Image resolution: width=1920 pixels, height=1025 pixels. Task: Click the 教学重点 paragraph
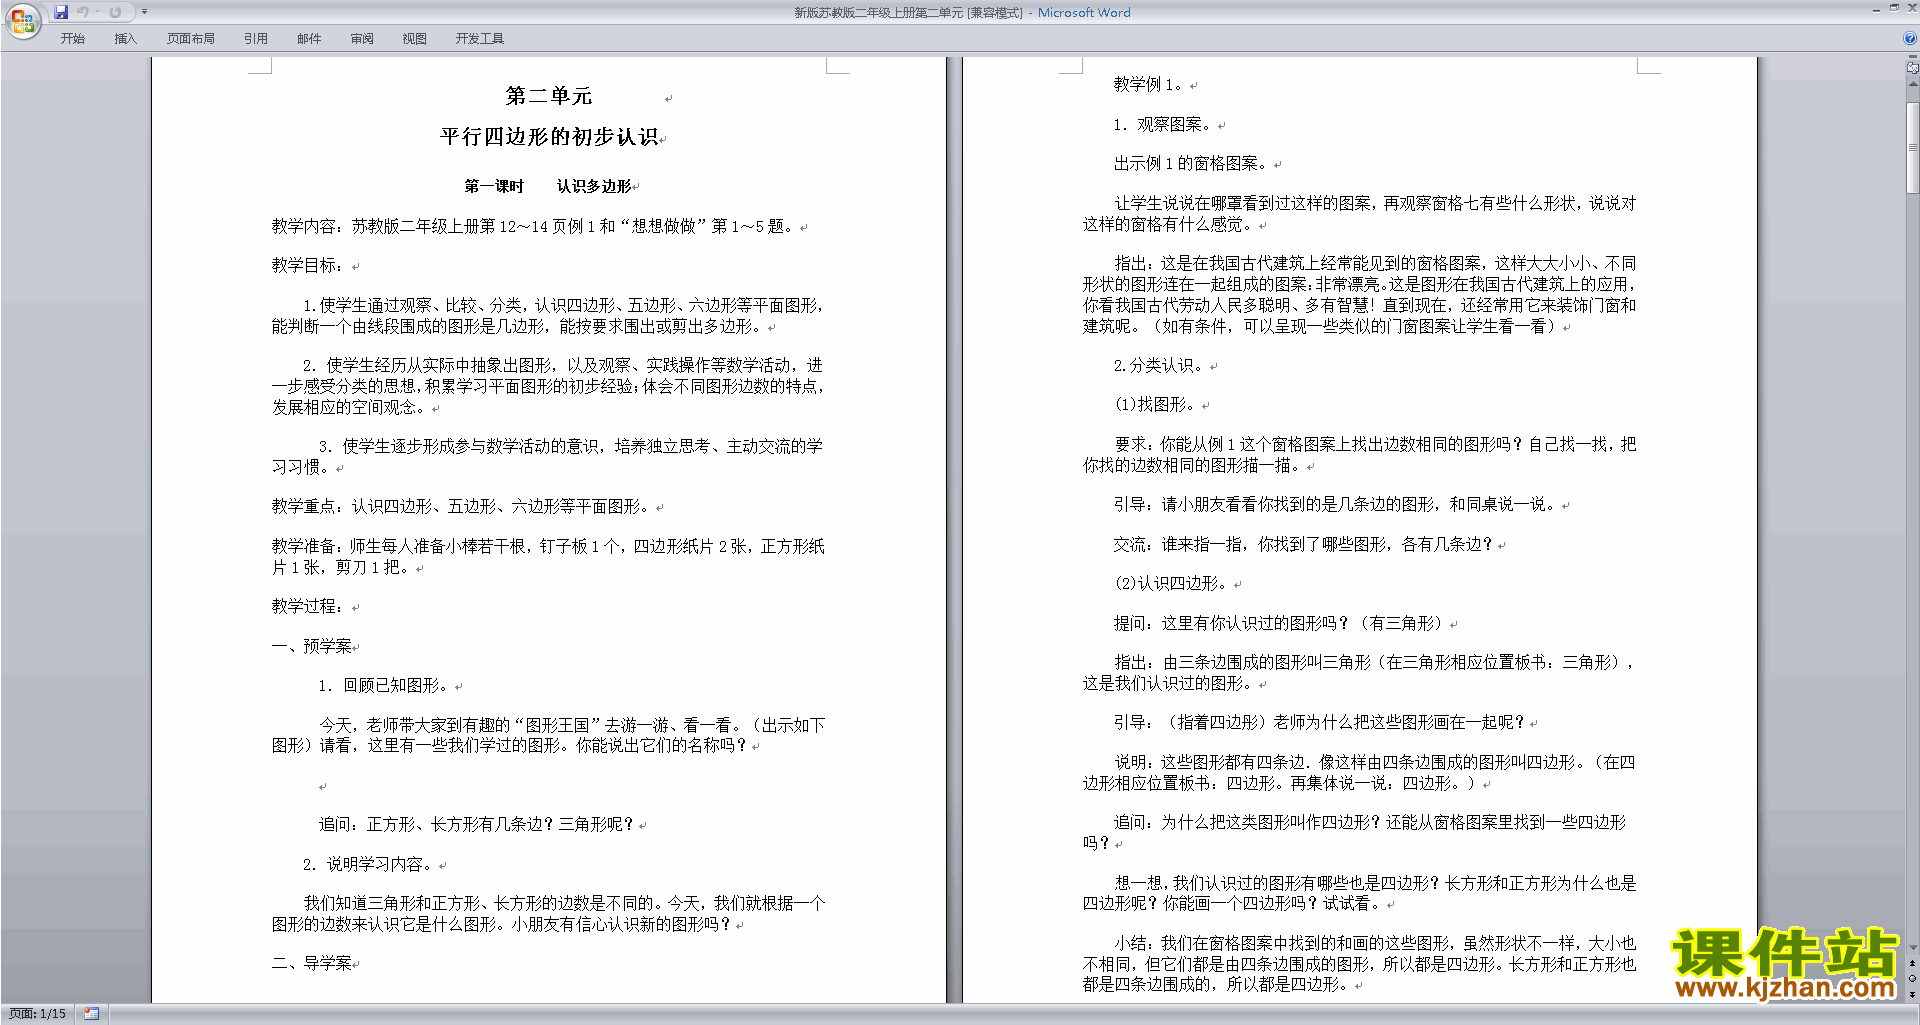(461, 507)
